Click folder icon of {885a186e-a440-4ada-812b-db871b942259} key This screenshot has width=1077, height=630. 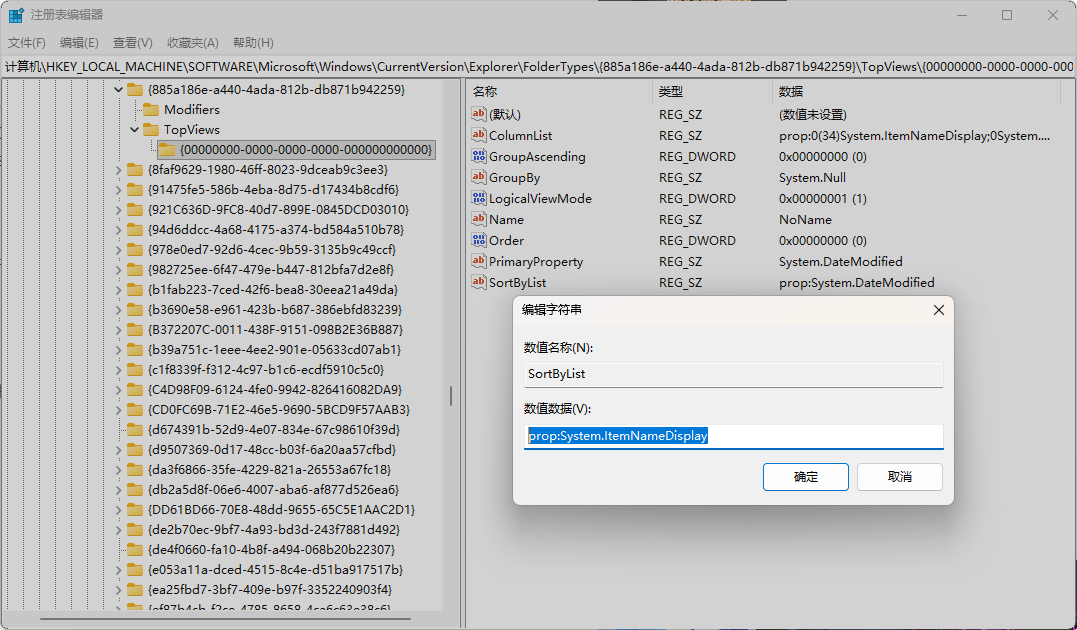(135, 89)
